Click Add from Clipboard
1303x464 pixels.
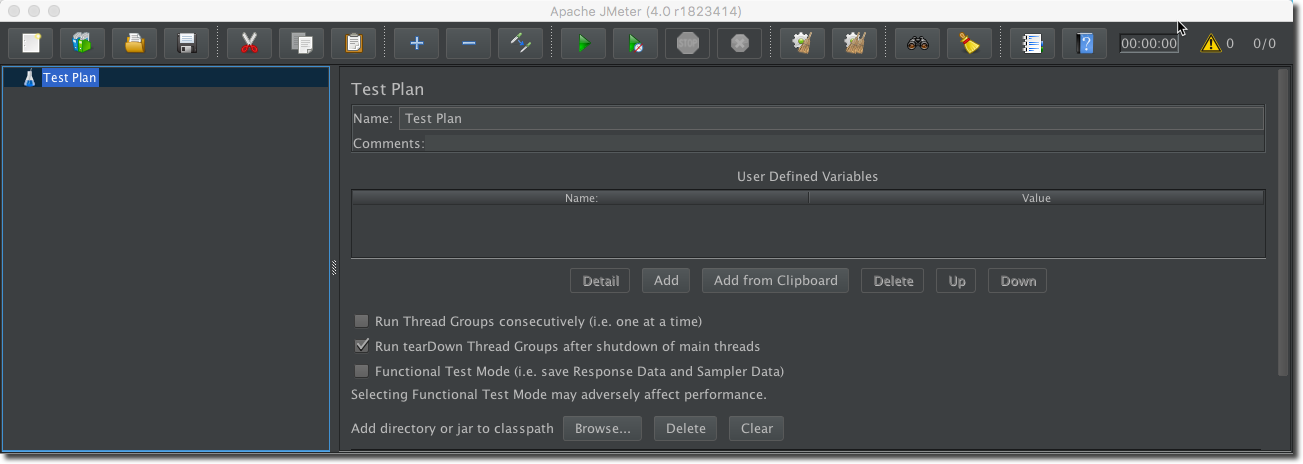click(x=776, y=281)
